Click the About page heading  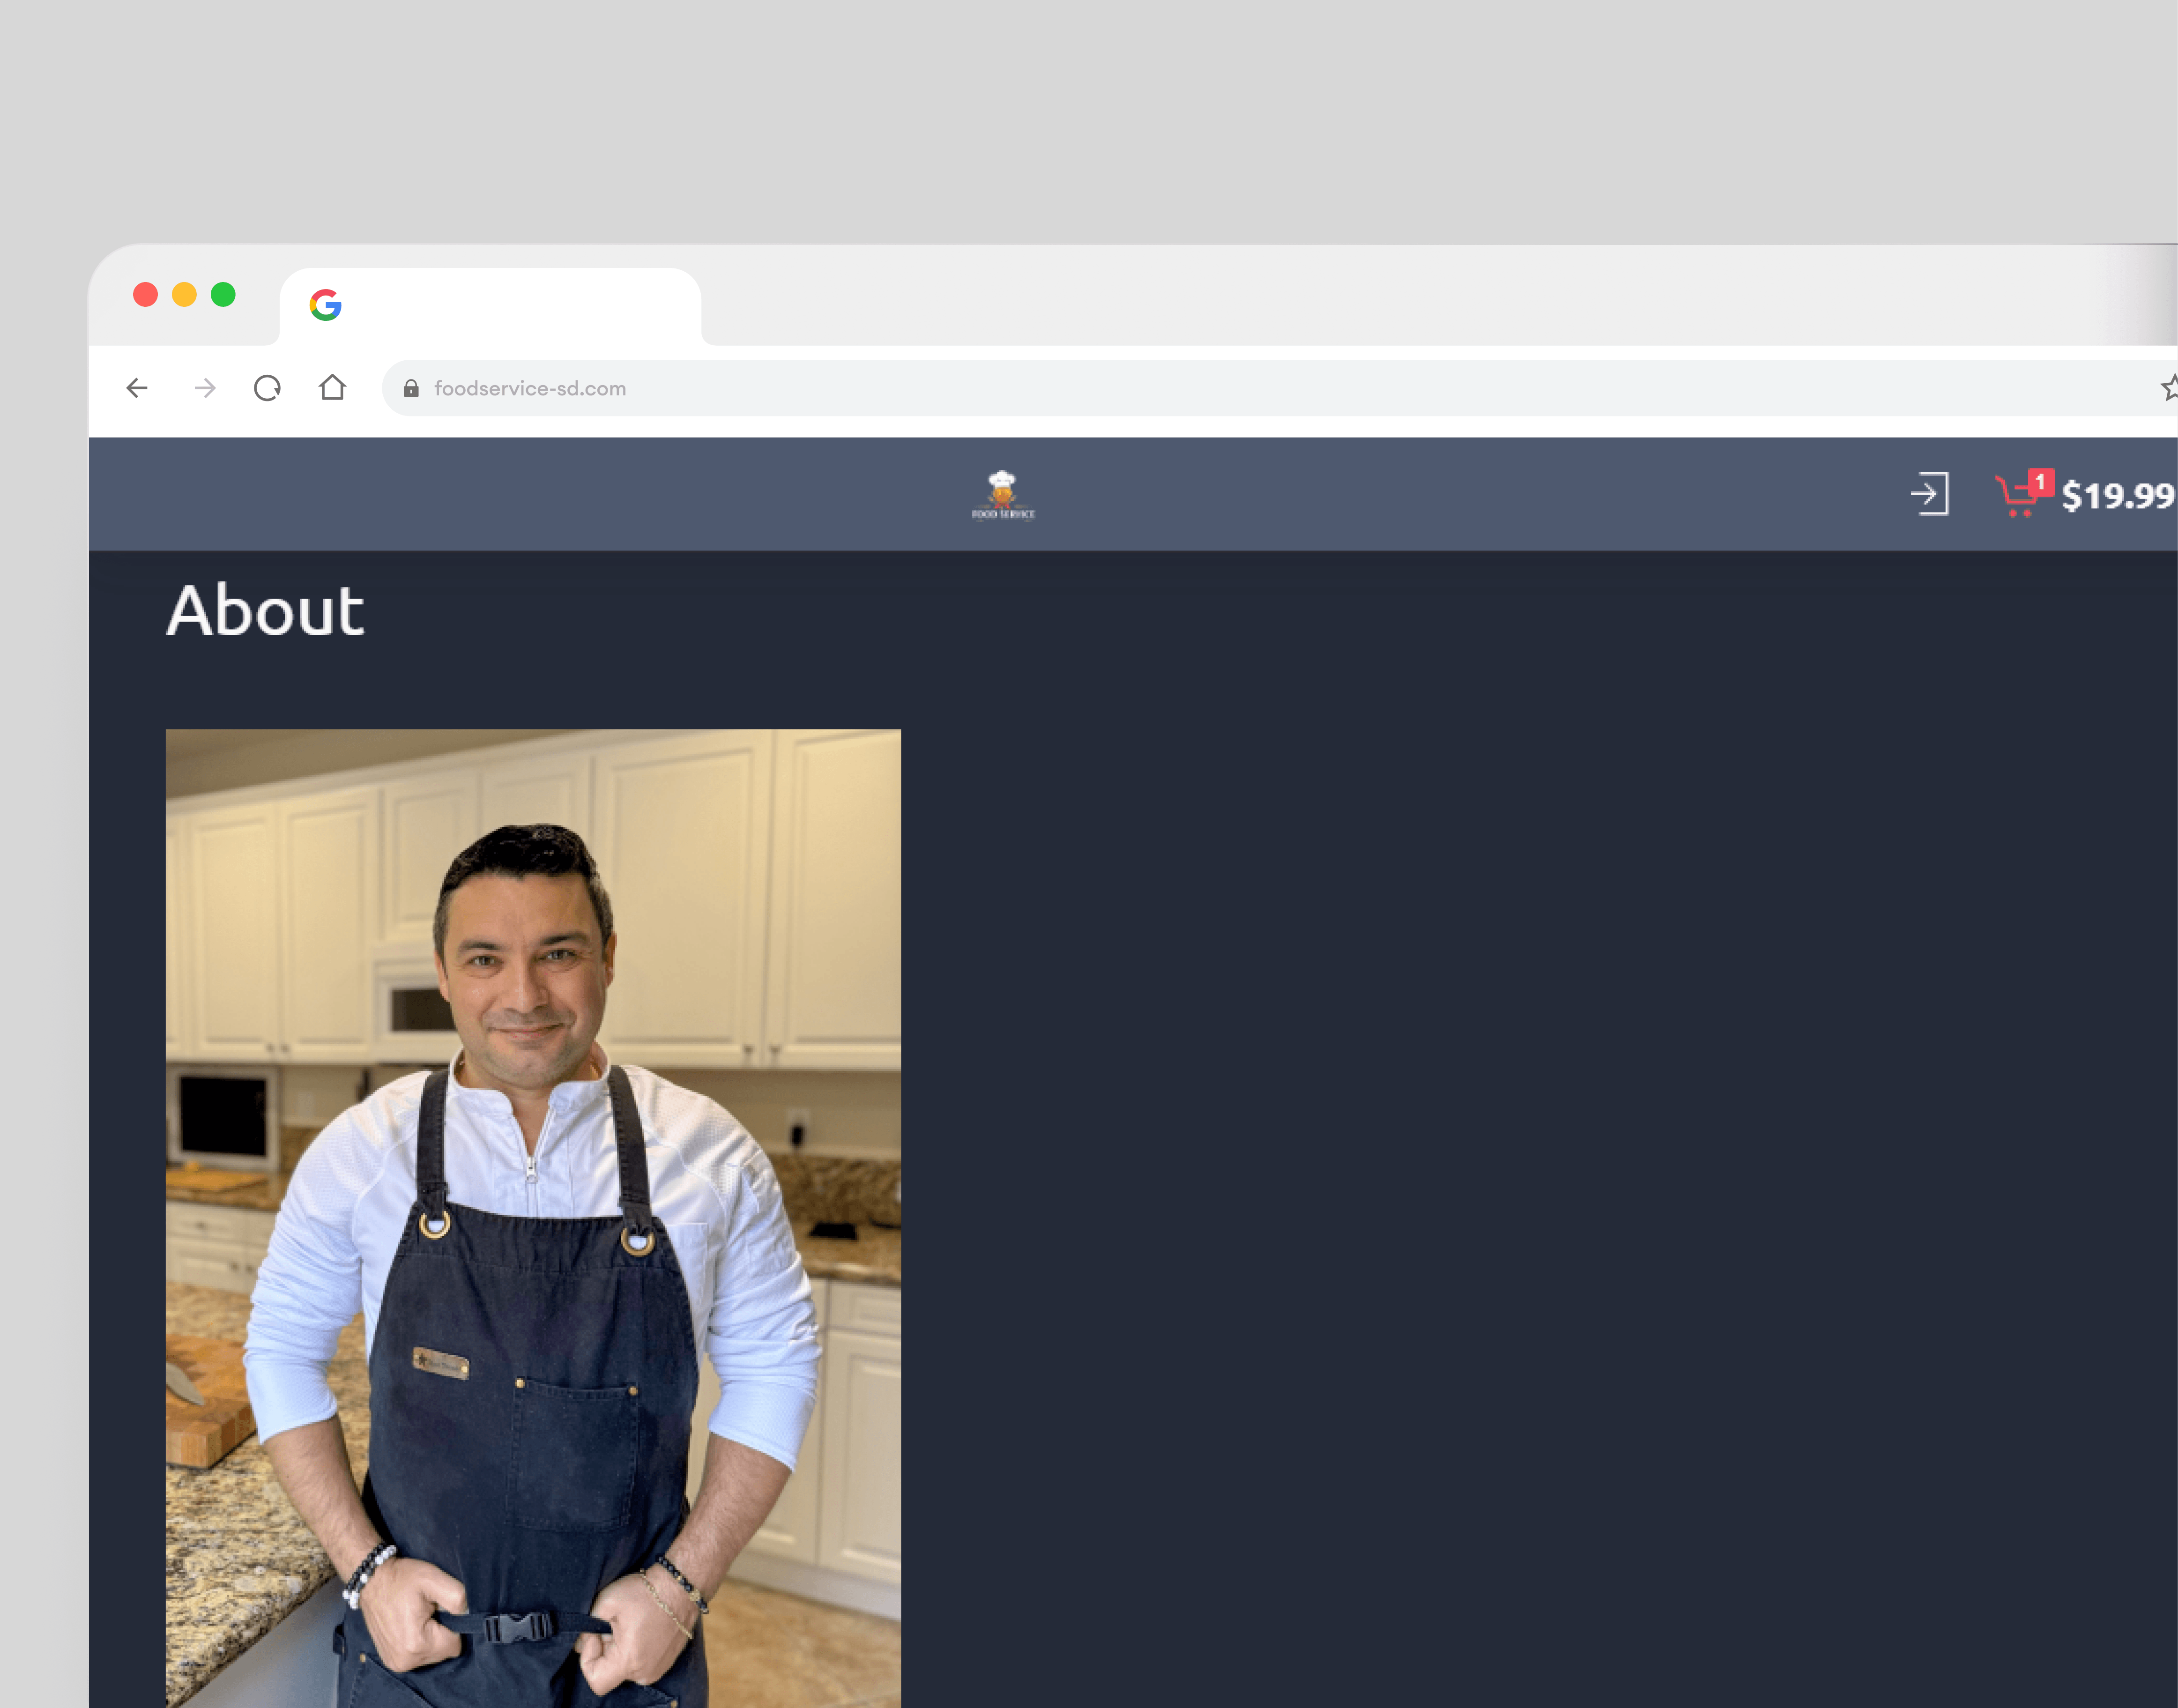coord(265,610)
